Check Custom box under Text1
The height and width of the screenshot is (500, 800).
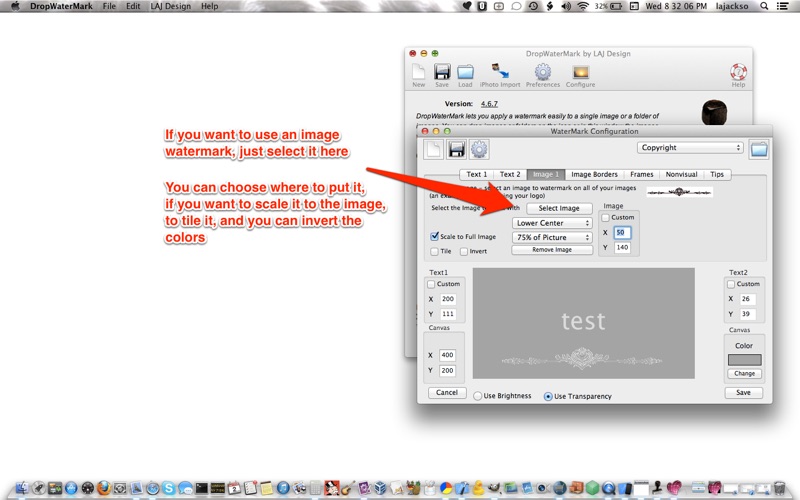click(431, 284)
